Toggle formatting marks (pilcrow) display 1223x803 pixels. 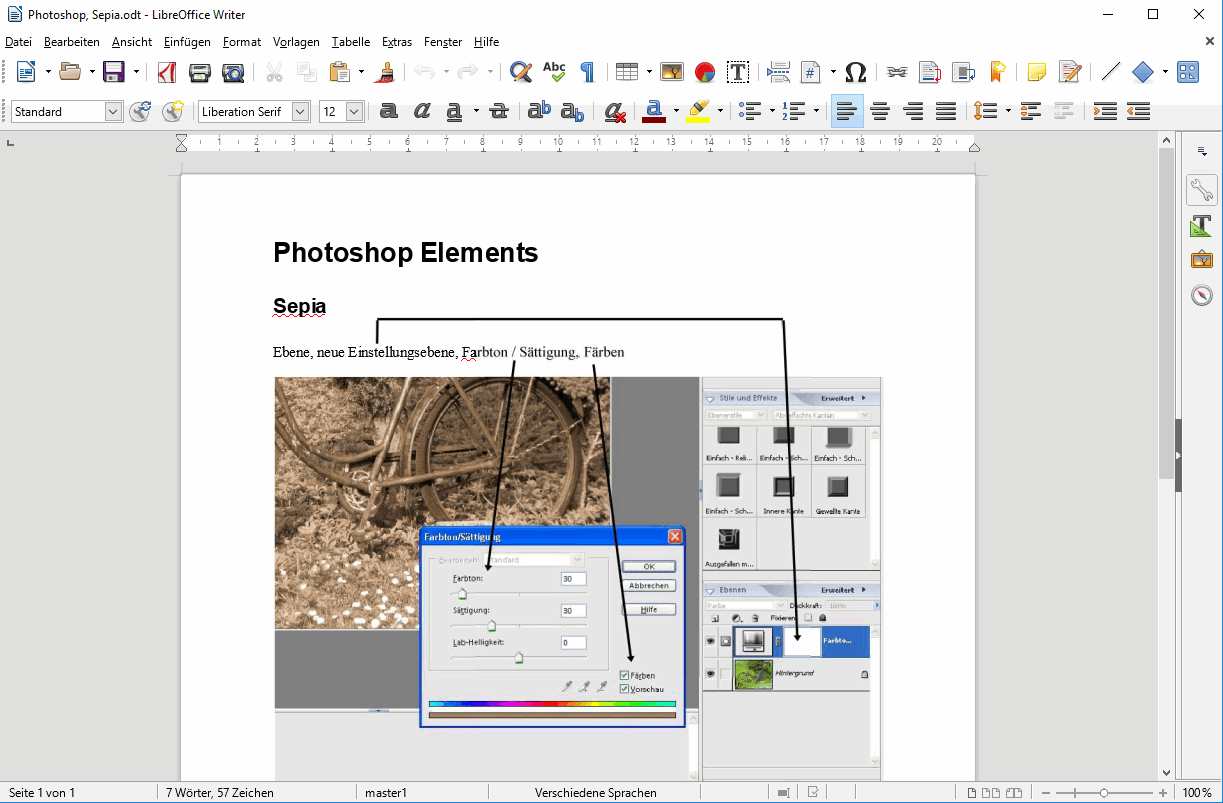587,72
